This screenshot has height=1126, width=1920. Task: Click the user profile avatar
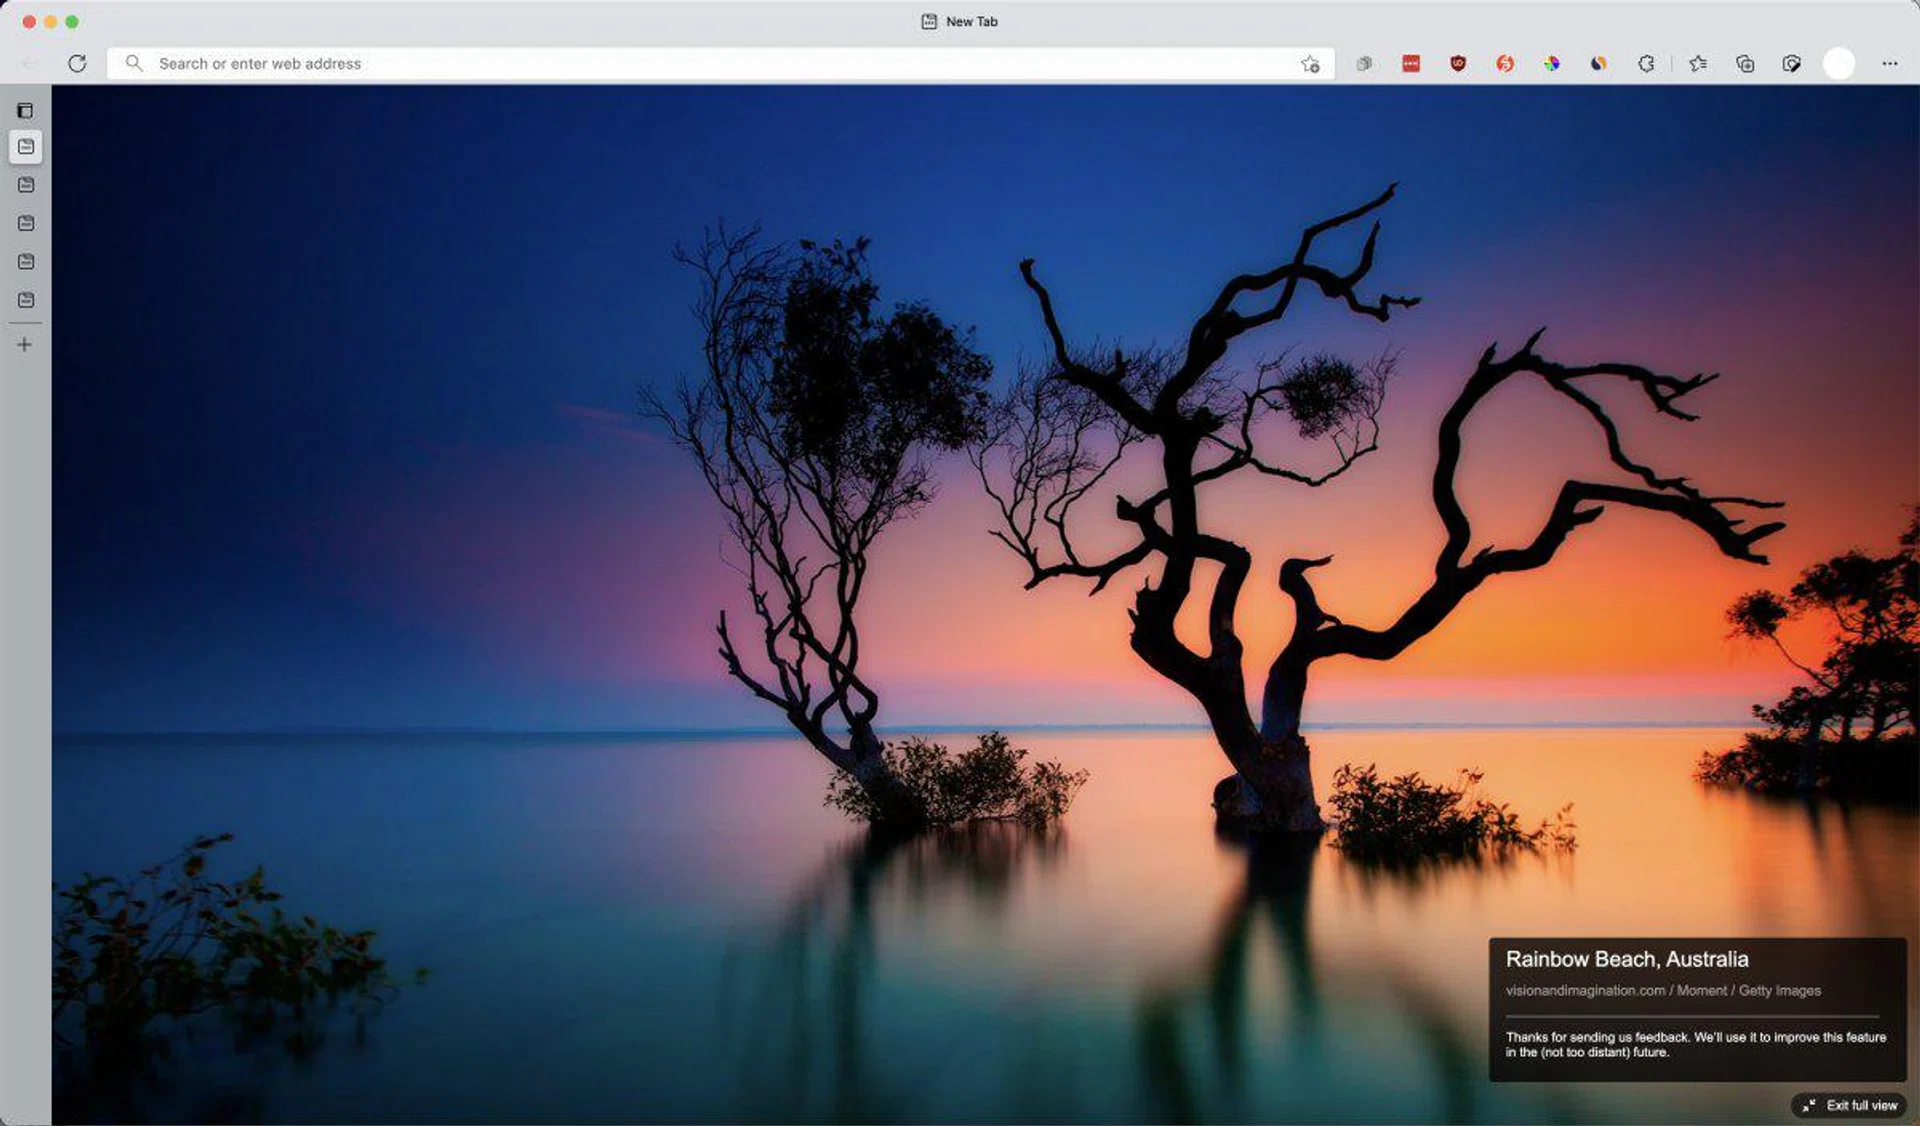coord(1838,63)
